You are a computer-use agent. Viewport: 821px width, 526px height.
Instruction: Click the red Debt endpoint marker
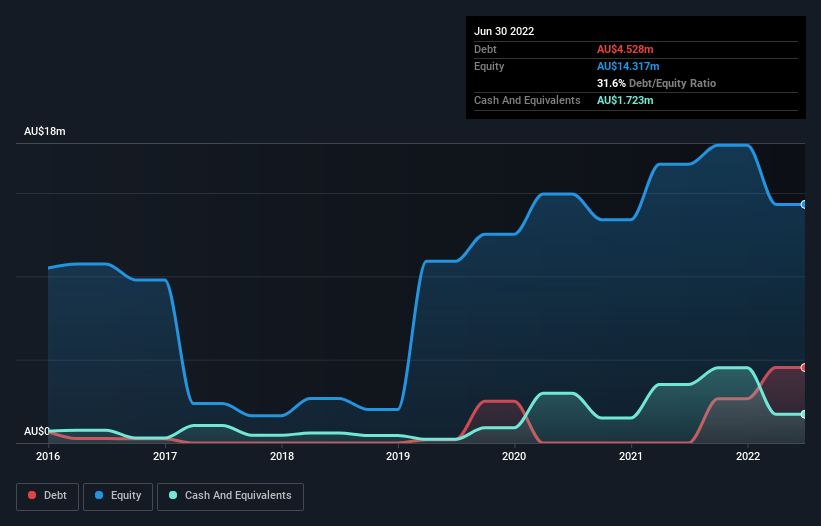click(x=804, y=367)
